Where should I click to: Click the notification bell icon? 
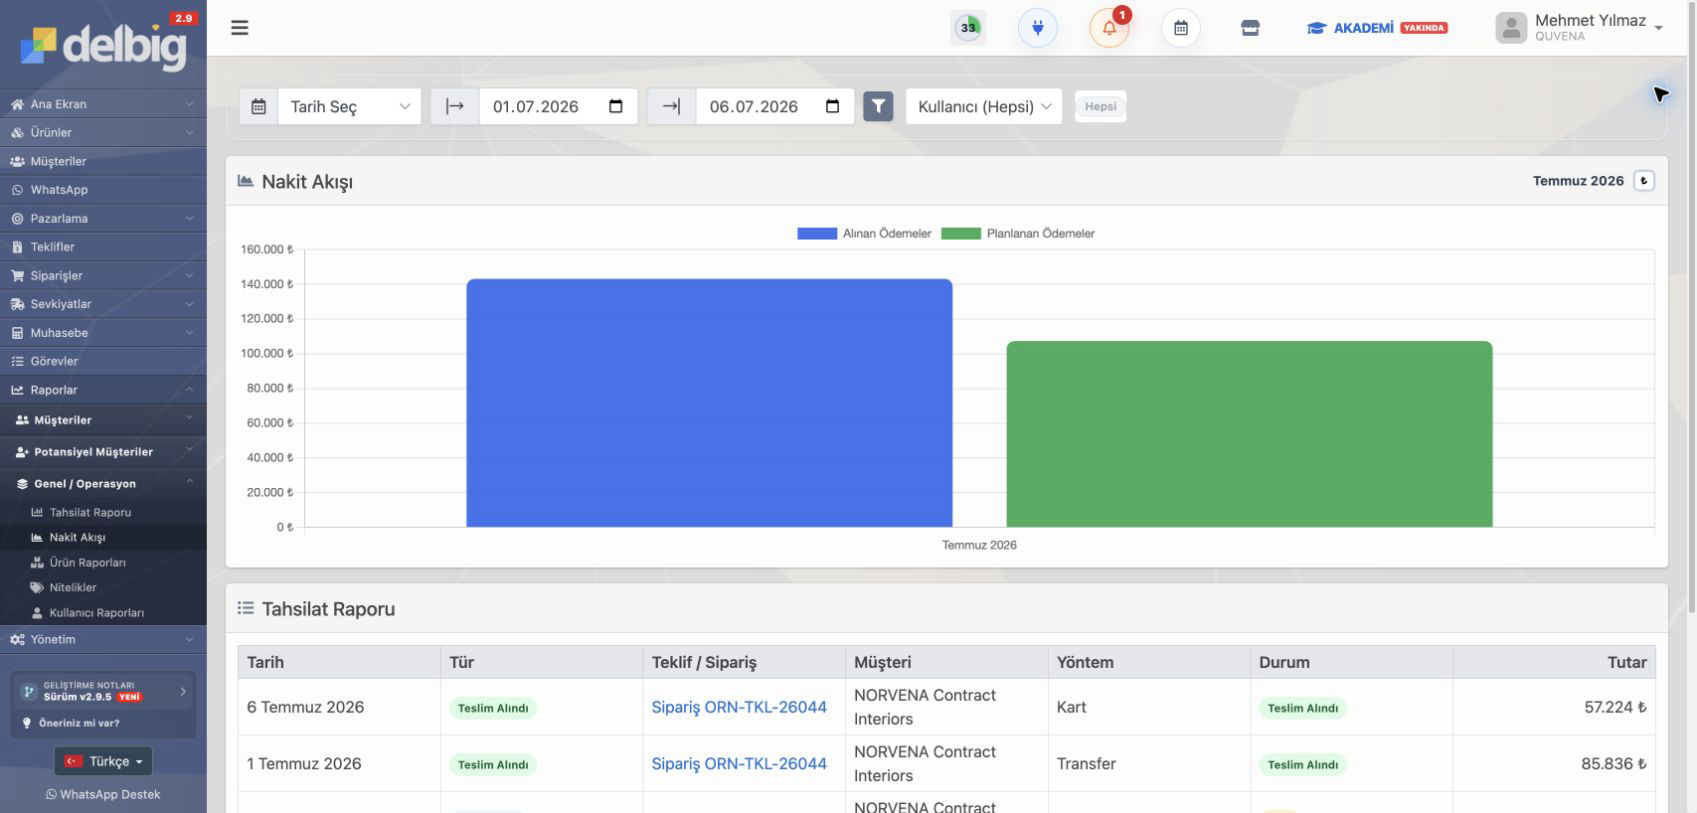click(1109, 28)
